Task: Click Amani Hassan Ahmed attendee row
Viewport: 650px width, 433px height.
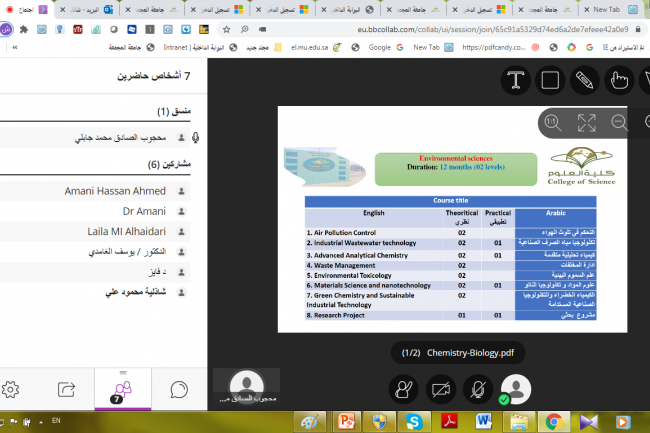Action: point(95,191)
